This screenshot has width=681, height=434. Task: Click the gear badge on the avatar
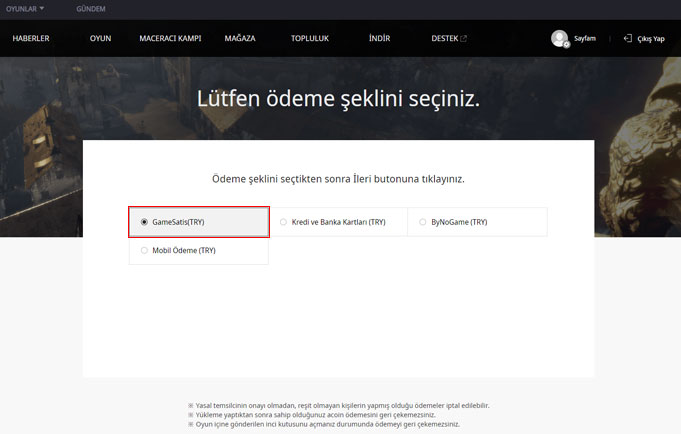click(566, 45)
